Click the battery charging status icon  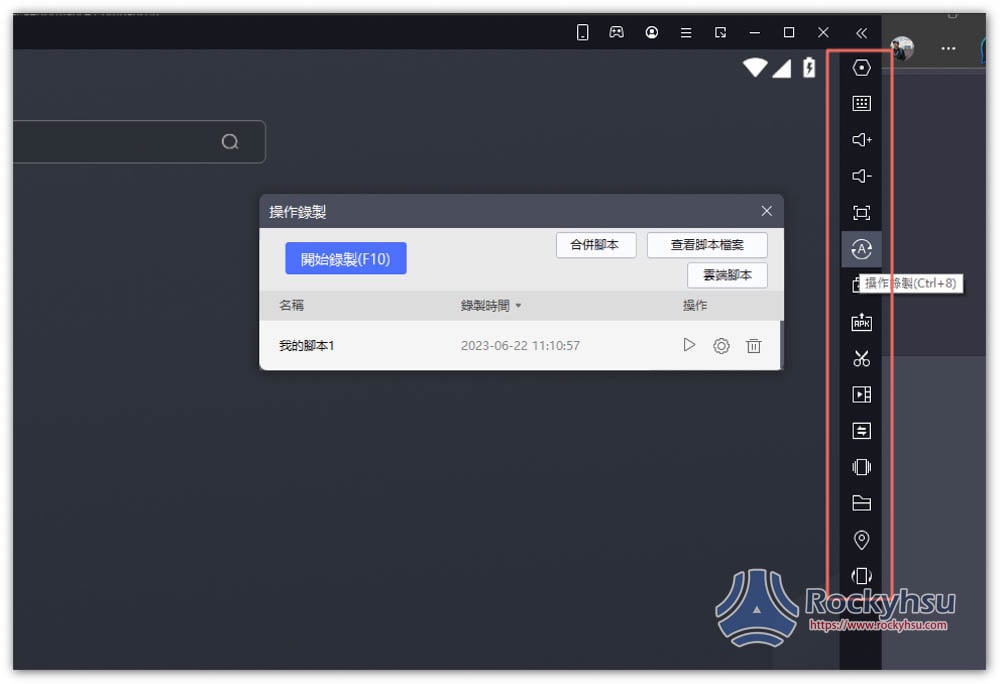809,67
